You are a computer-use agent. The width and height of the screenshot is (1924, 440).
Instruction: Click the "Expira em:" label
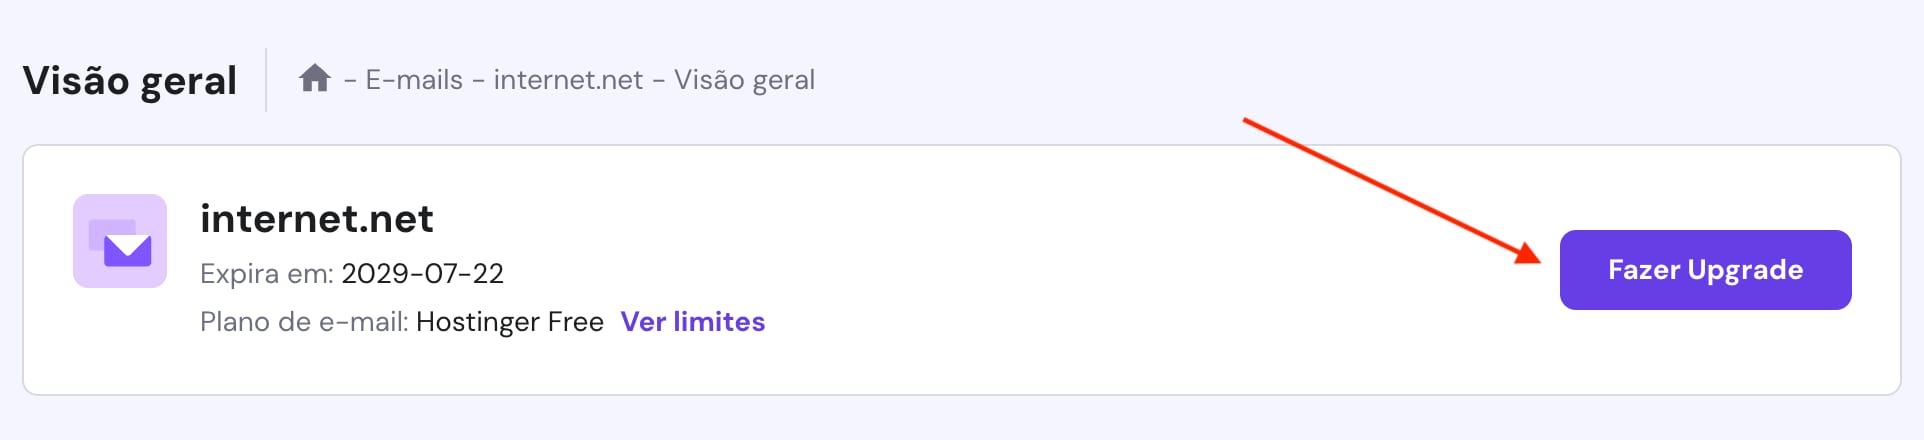pos(267,274)
